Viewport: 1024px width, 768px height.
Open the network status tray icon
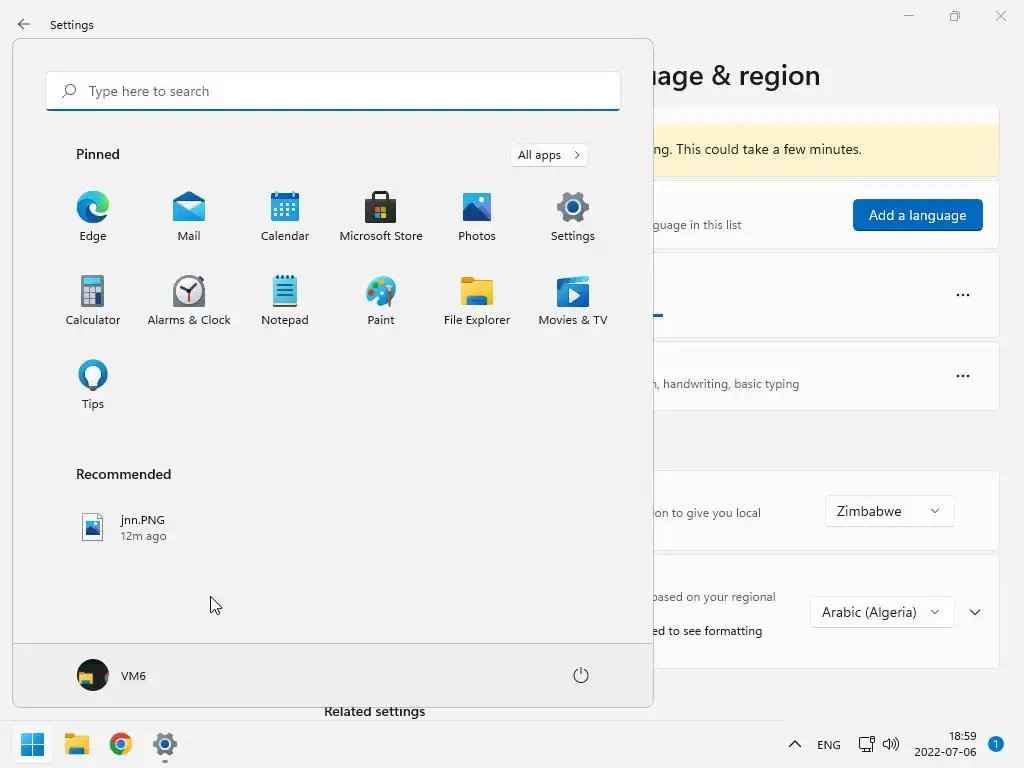coord(867,744)
